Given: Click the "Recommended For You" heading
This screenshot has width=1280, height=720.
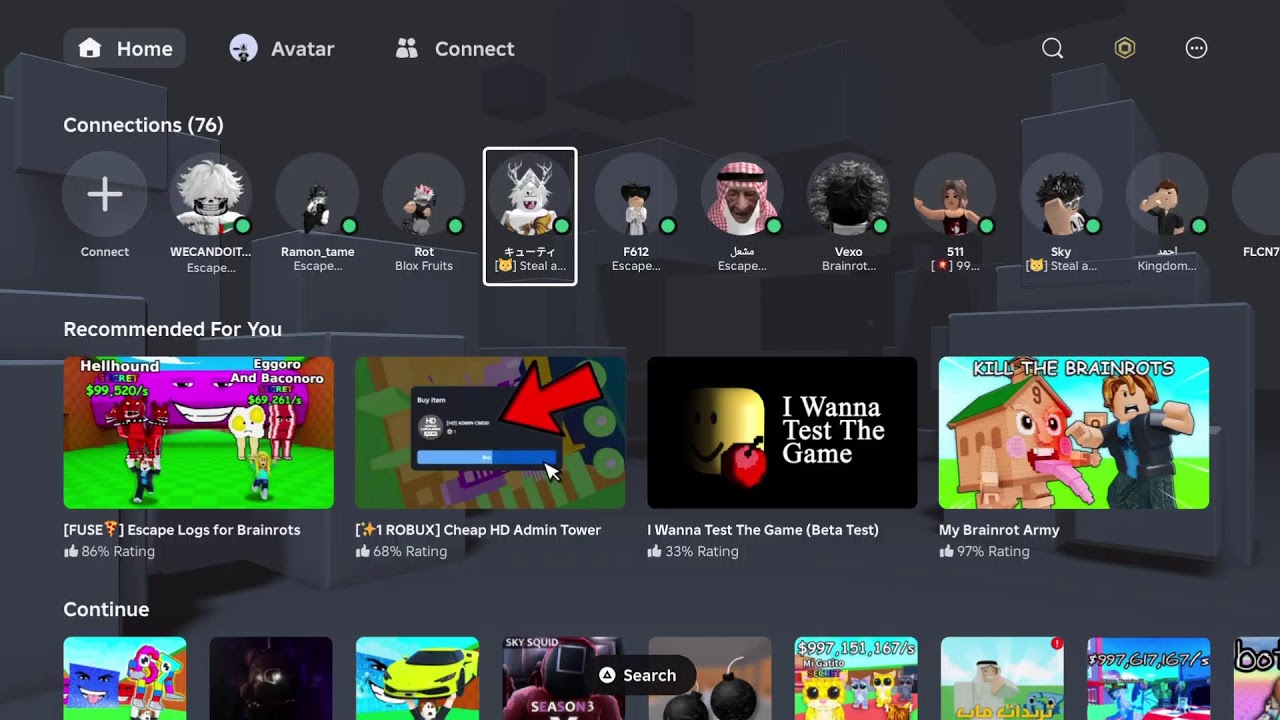Looking at the screenshot, I should [172, 329].
